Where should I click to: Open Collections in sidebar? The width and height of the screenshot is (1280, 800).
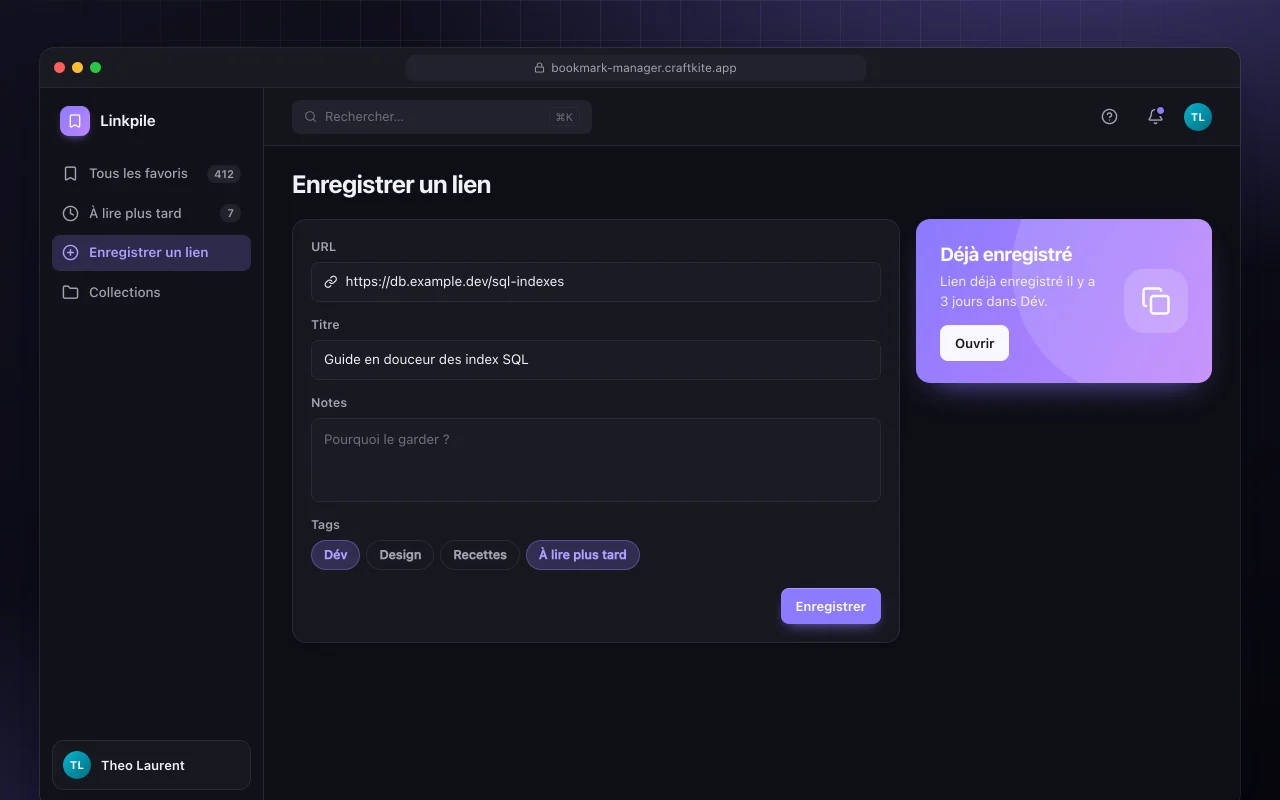[151, 293]
